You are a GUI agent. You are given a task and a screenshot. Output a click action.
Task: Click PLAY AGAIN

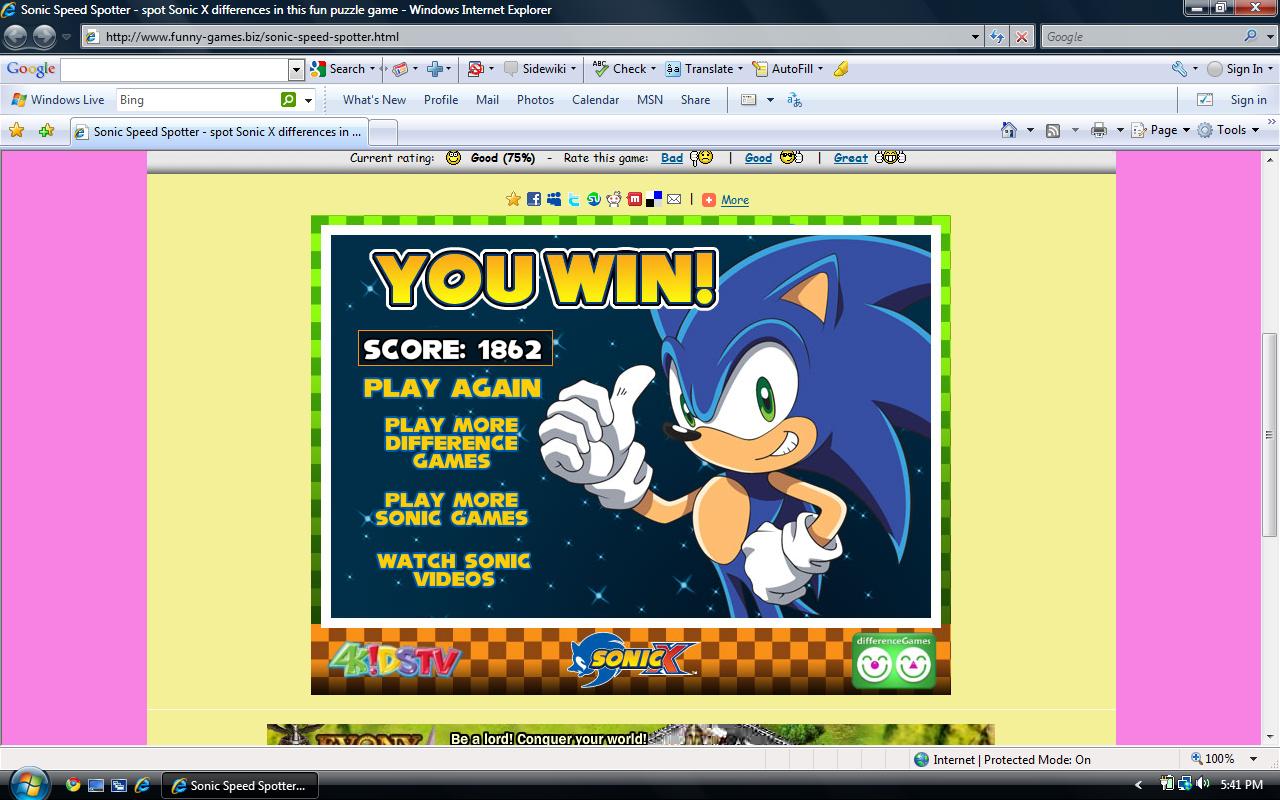tap(452, 388)
